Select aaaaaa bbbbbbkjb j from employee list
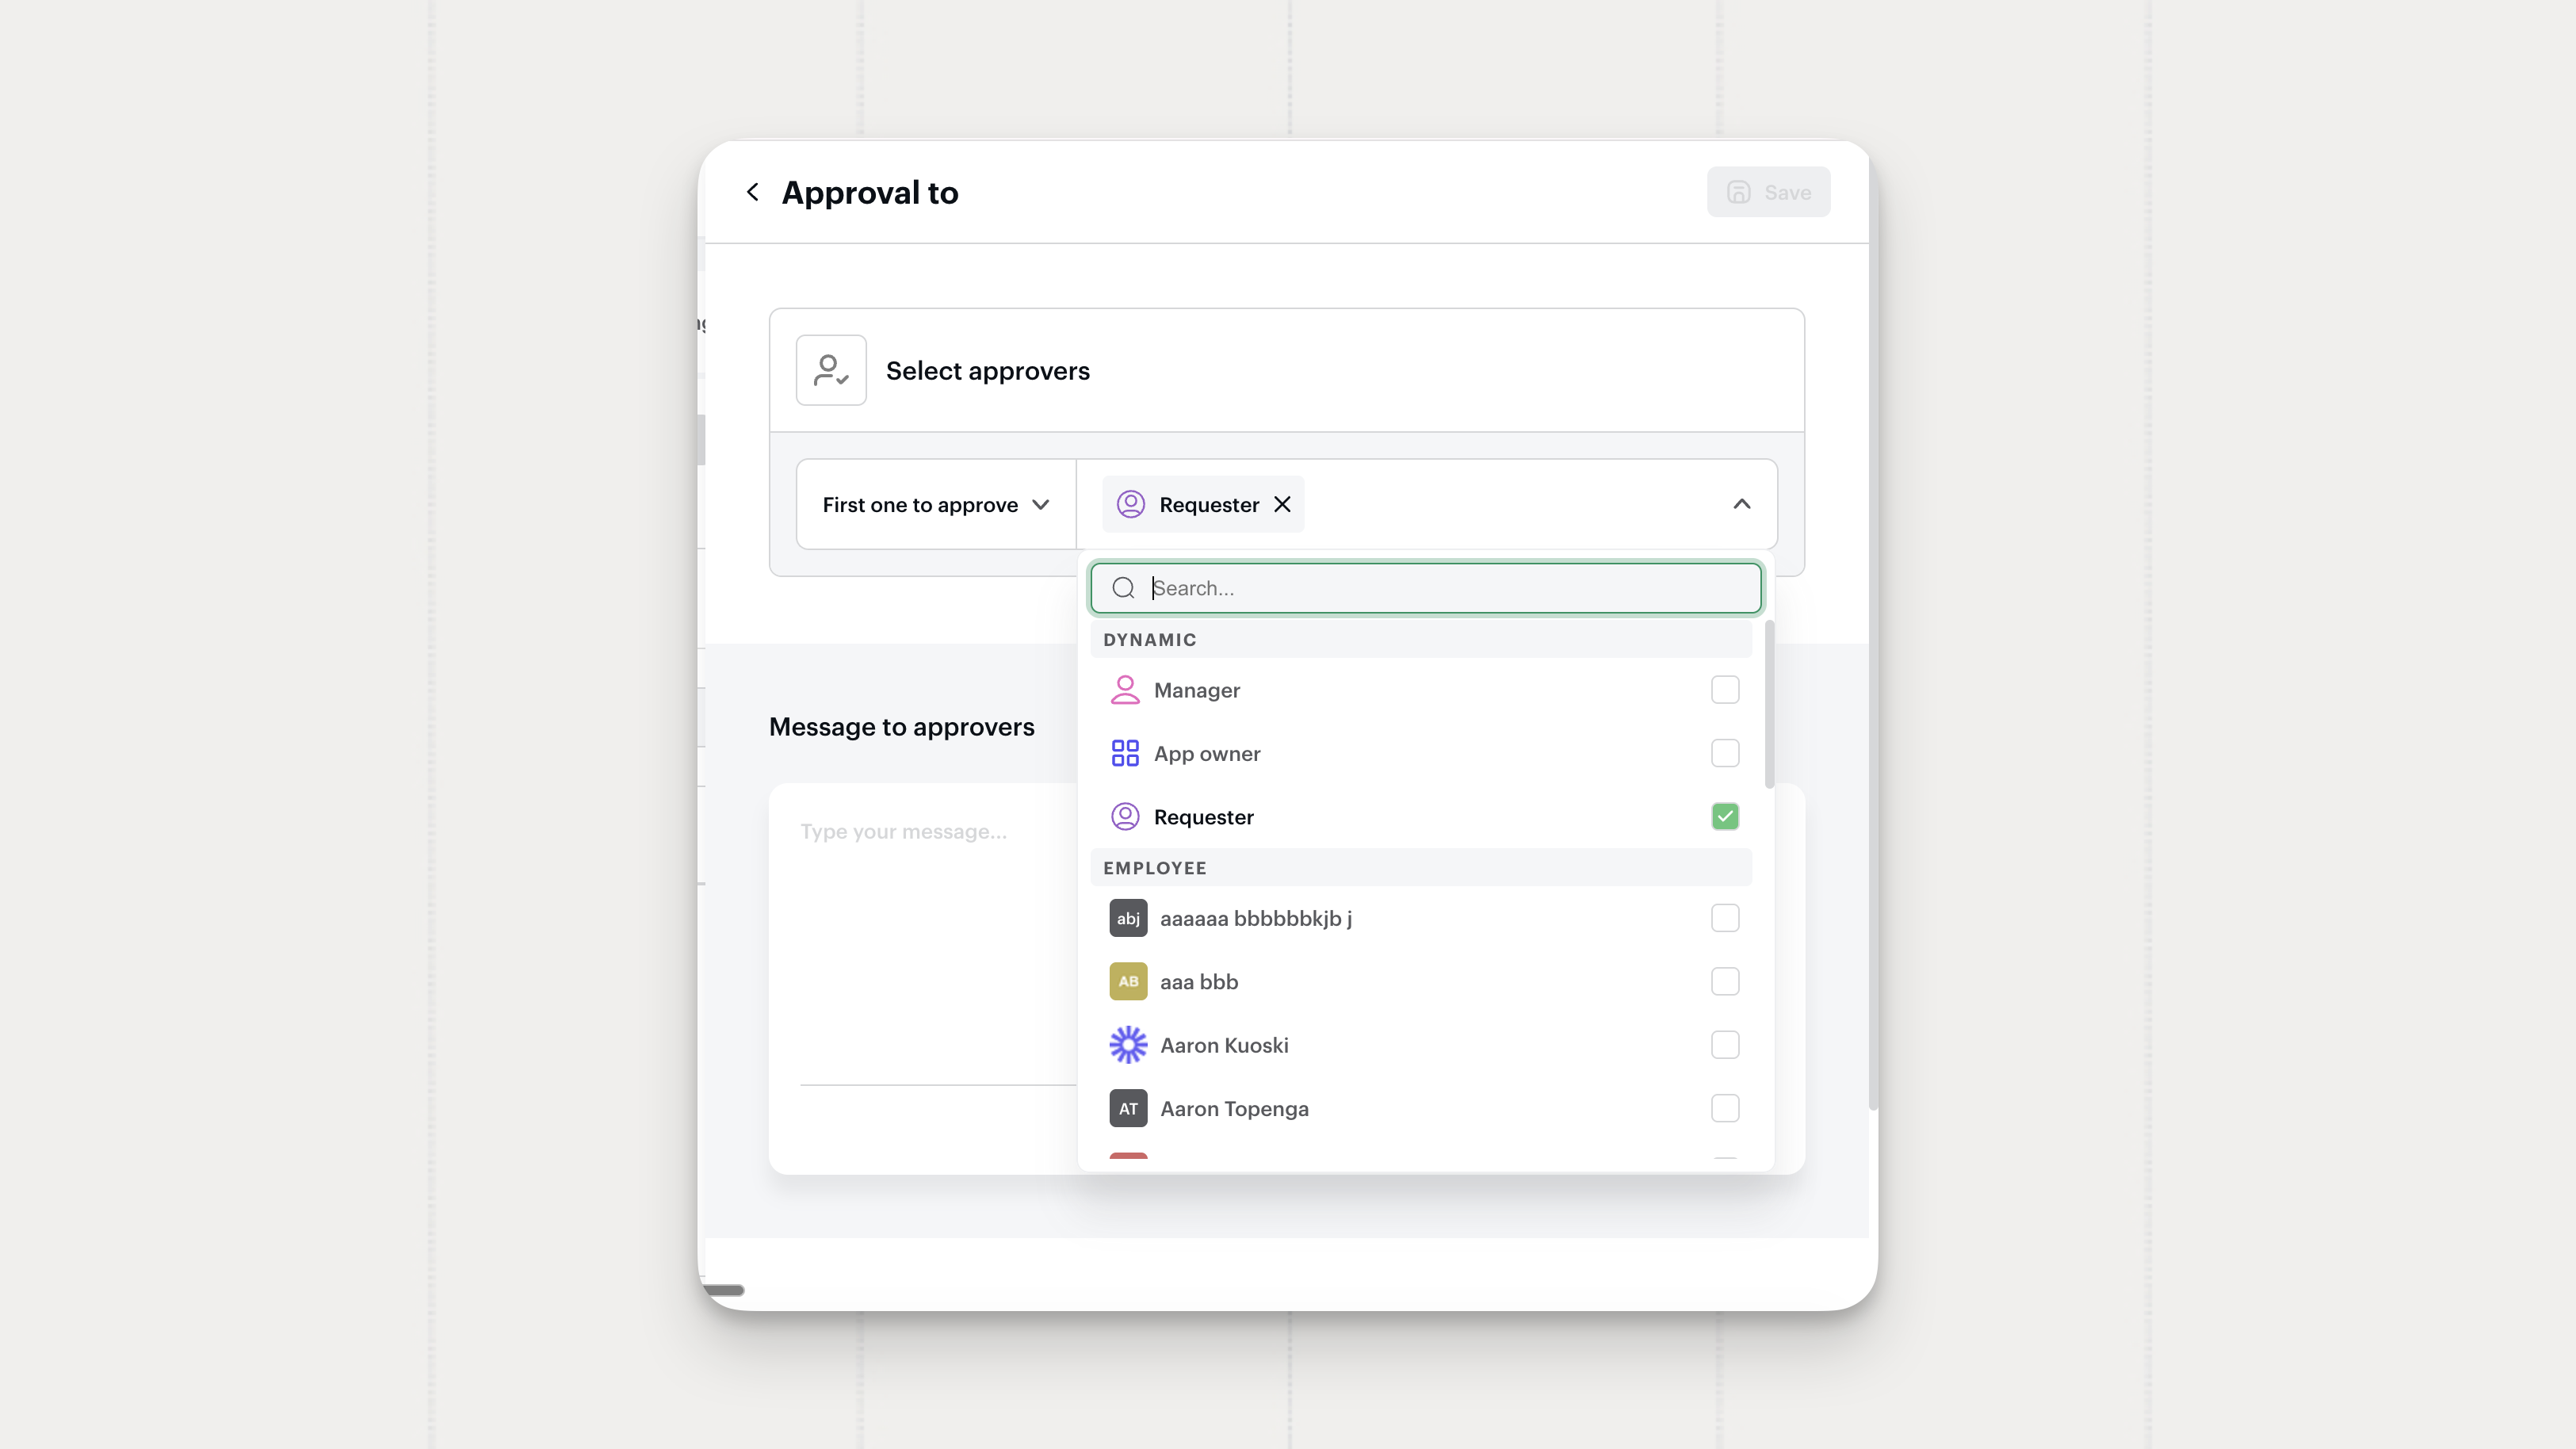This screenshot has height=1449, width=2576. pyautogui.click(x=1255, y=918)
